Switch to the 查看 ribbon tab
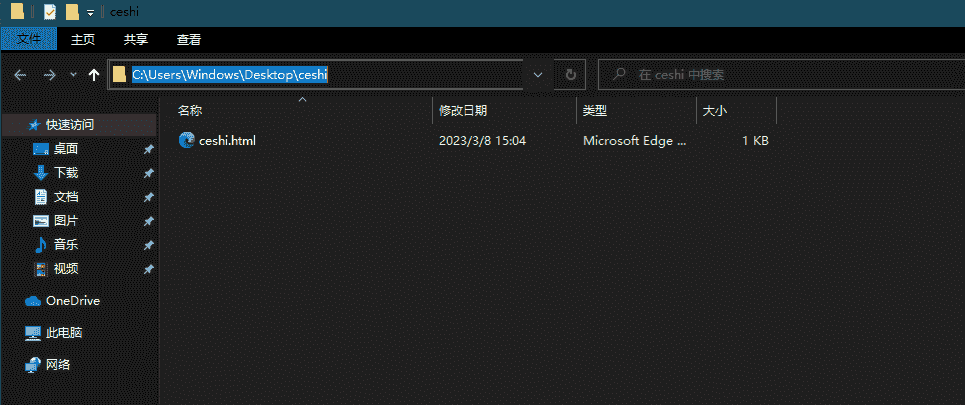This screenshot has width=965, height=405. (189, 40)
